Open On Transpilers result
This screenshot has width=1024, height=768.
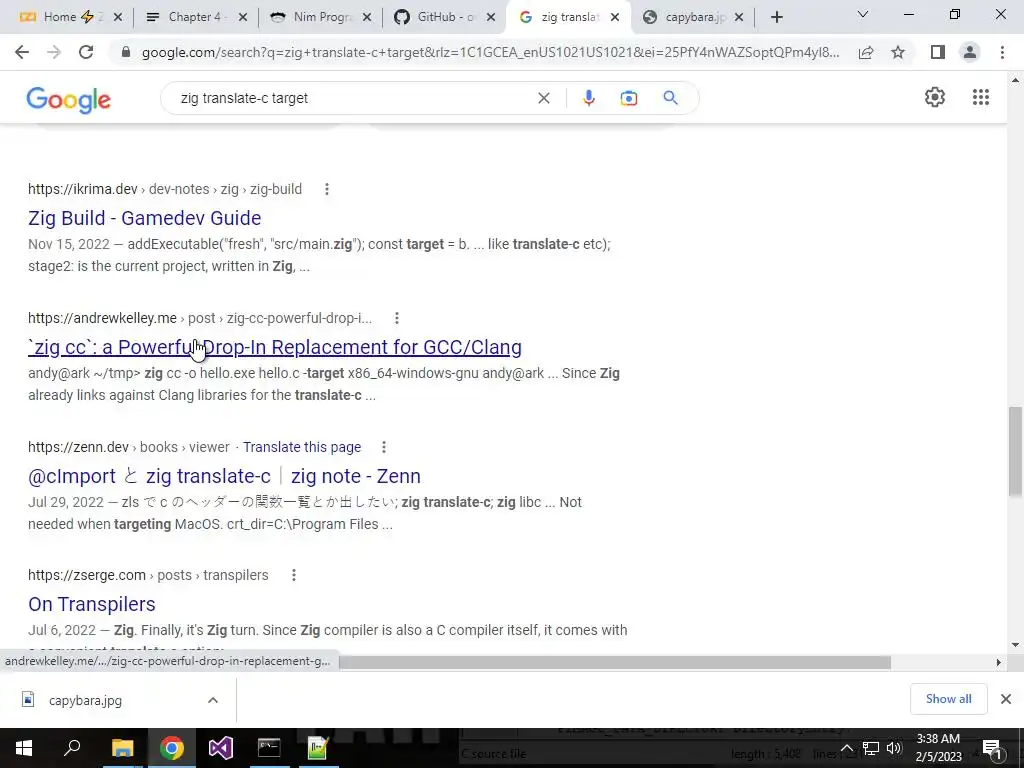(91, 604)
